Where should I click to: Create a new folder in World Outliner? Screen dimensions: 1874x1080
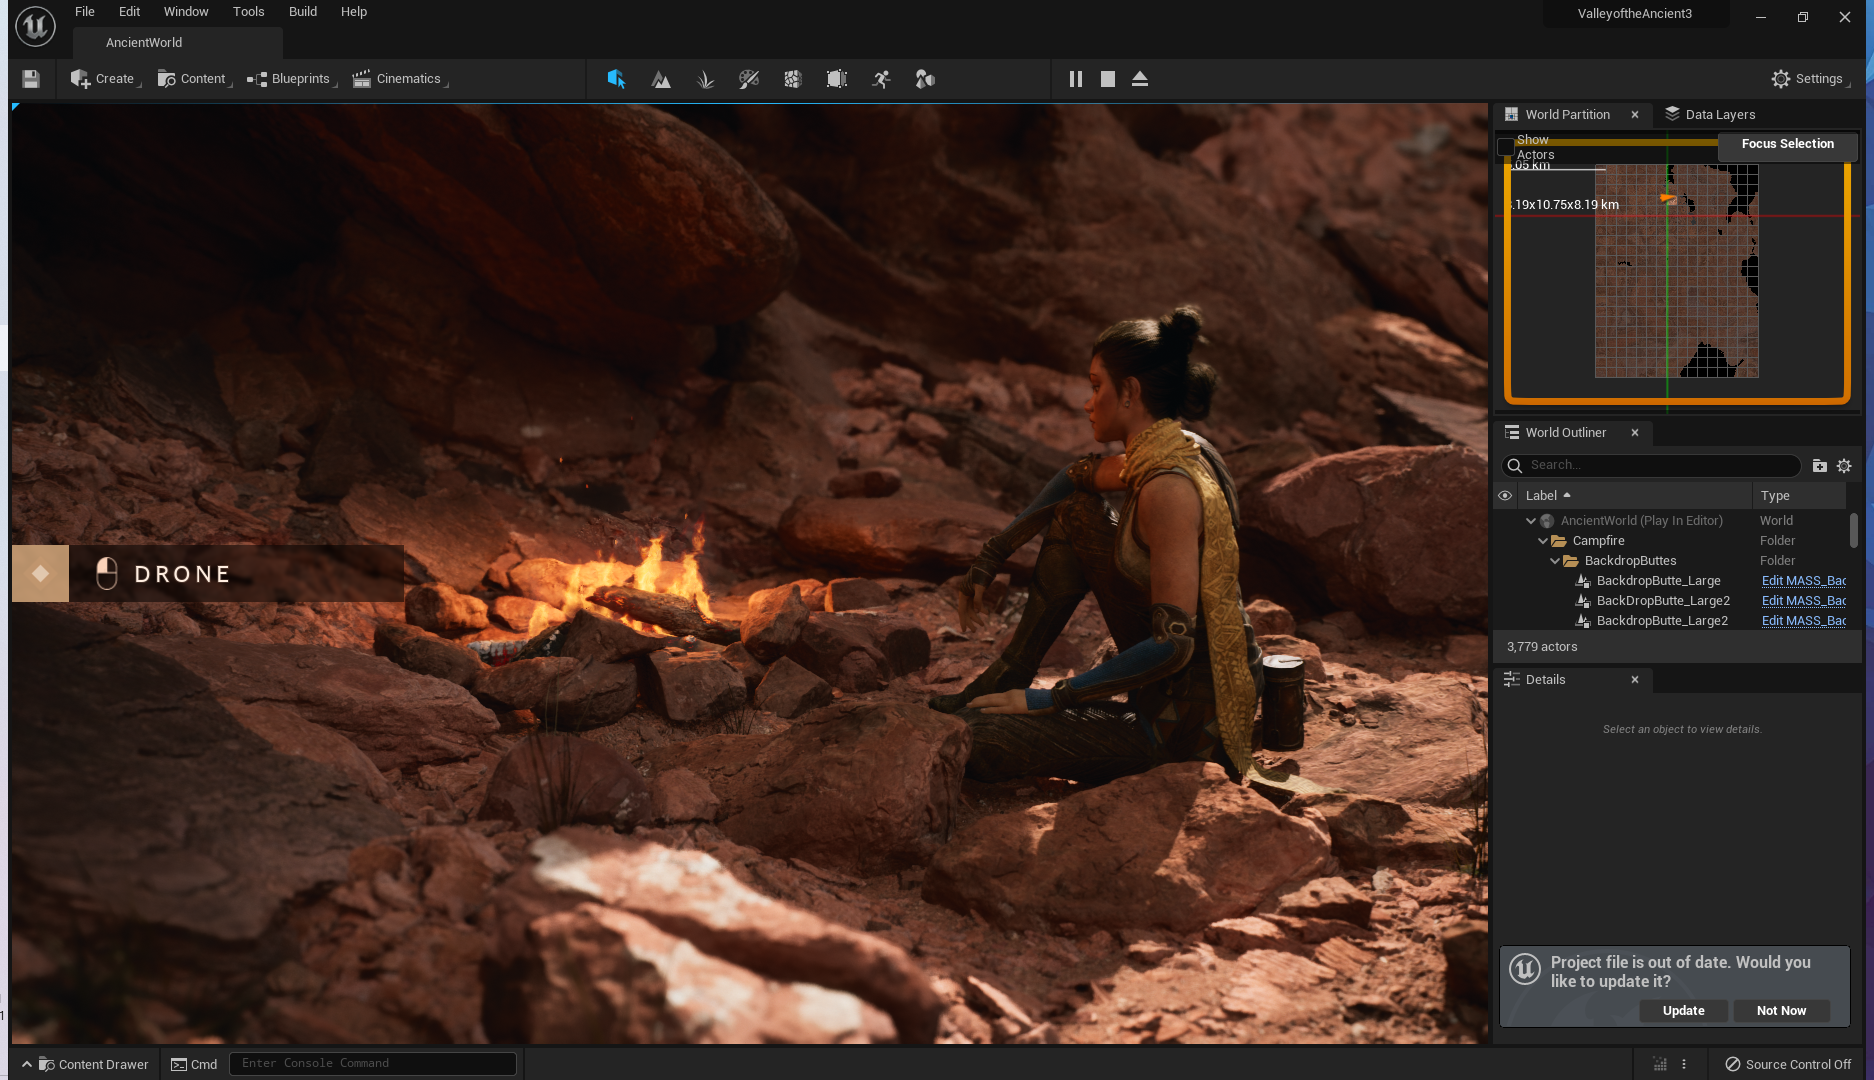pyautogui.click(x=1820, y=466)
